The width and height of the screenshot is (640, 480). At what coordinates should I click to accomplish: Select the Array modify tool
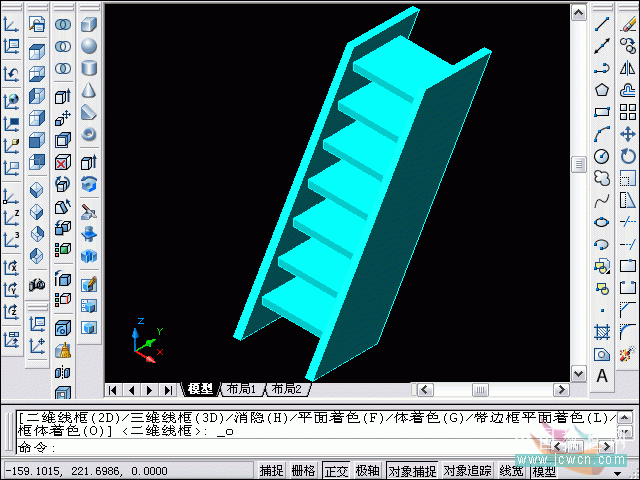coord(628,112)
